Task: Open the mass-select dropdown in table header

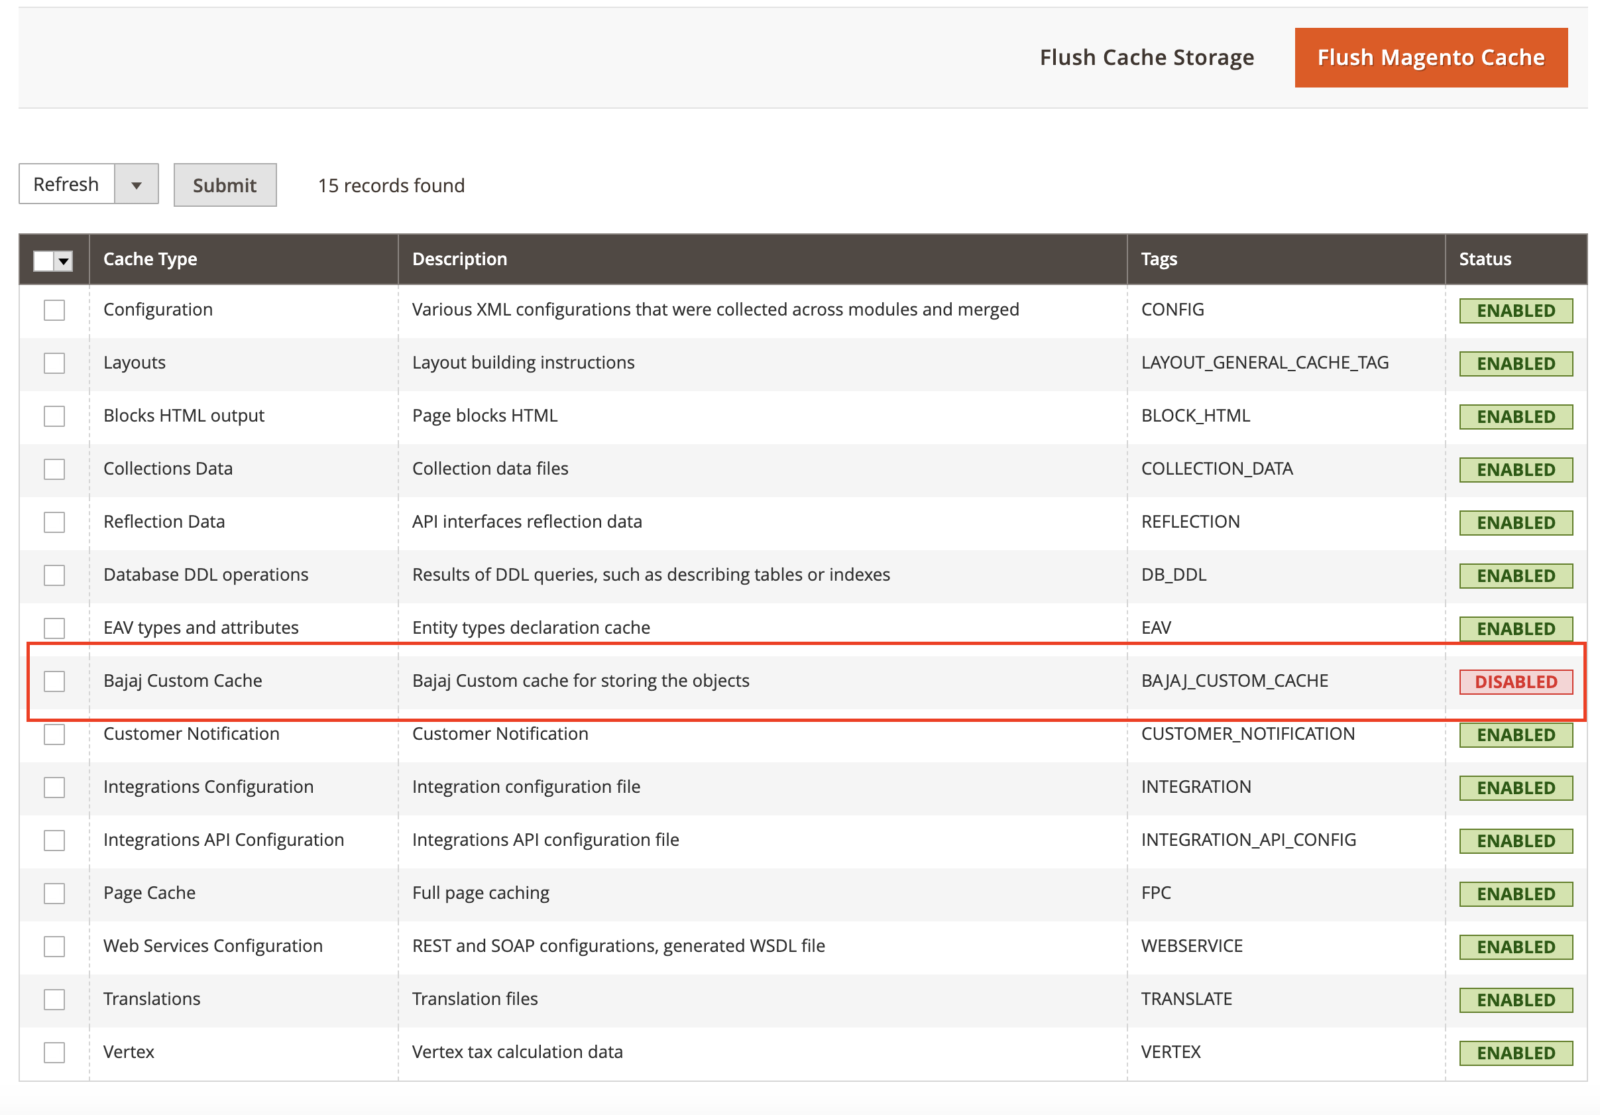Action: (63, 260)
